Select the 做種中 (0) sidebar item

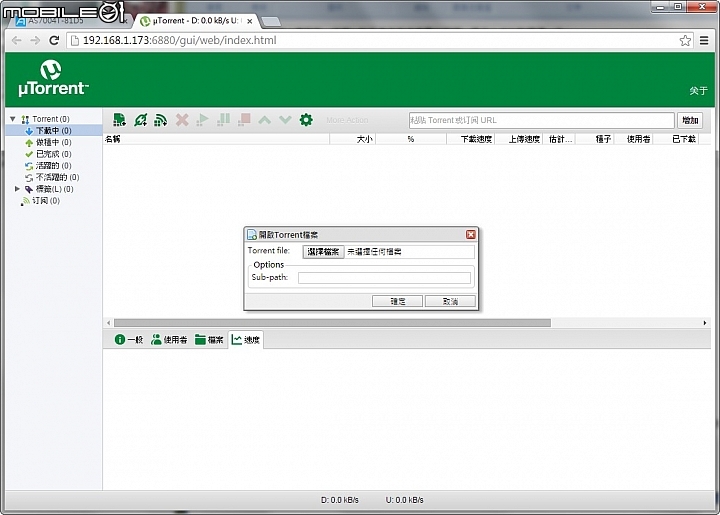tap(54, 142)
